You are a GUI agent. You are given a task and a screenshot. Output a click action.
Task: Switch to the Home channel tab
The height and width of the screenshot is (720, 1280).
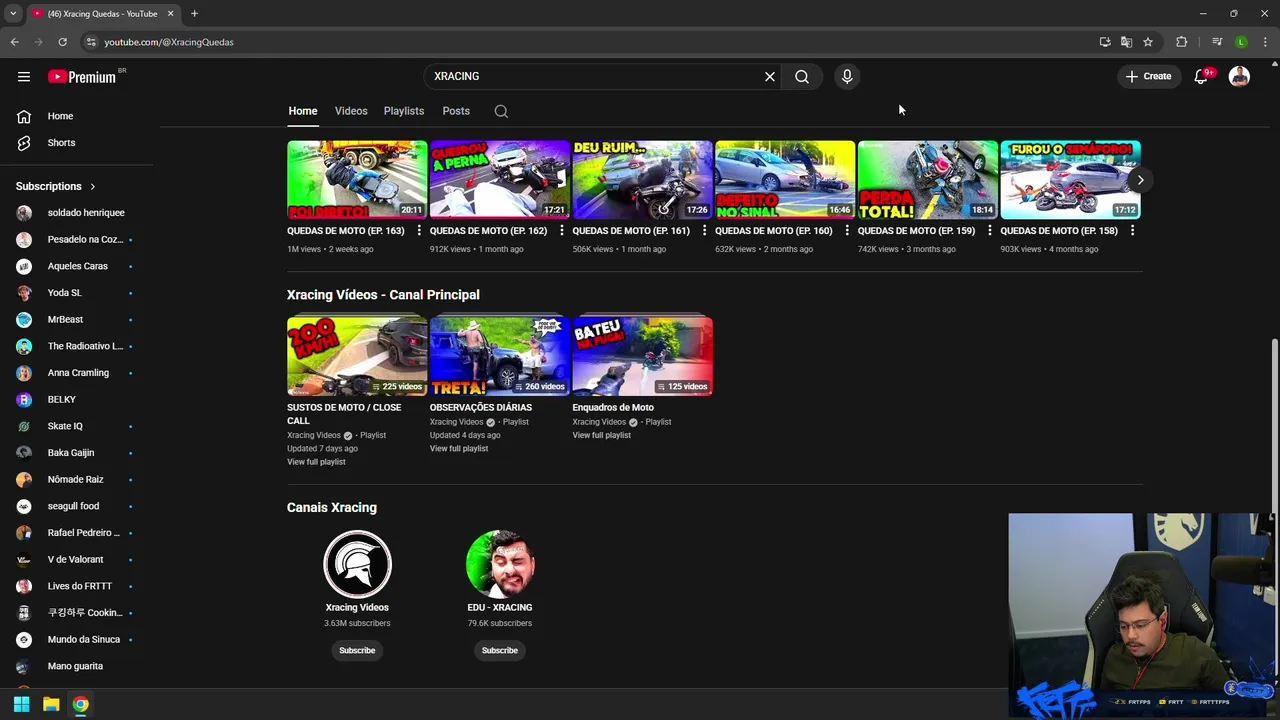tap(303, 111)
